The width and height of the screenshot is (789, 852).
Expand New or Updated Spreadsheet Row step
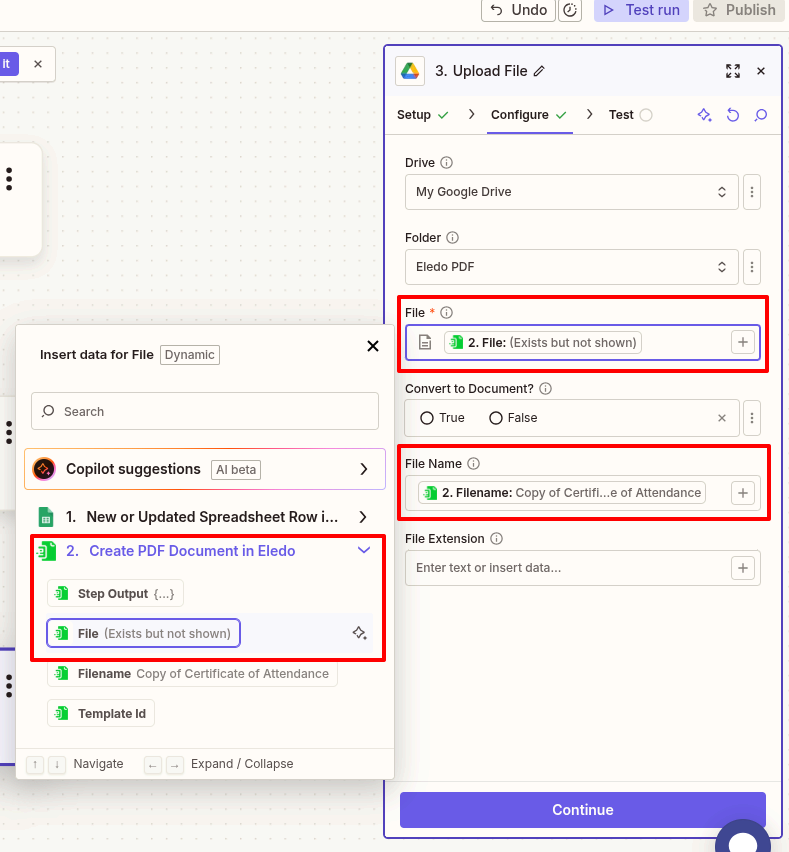205,517
